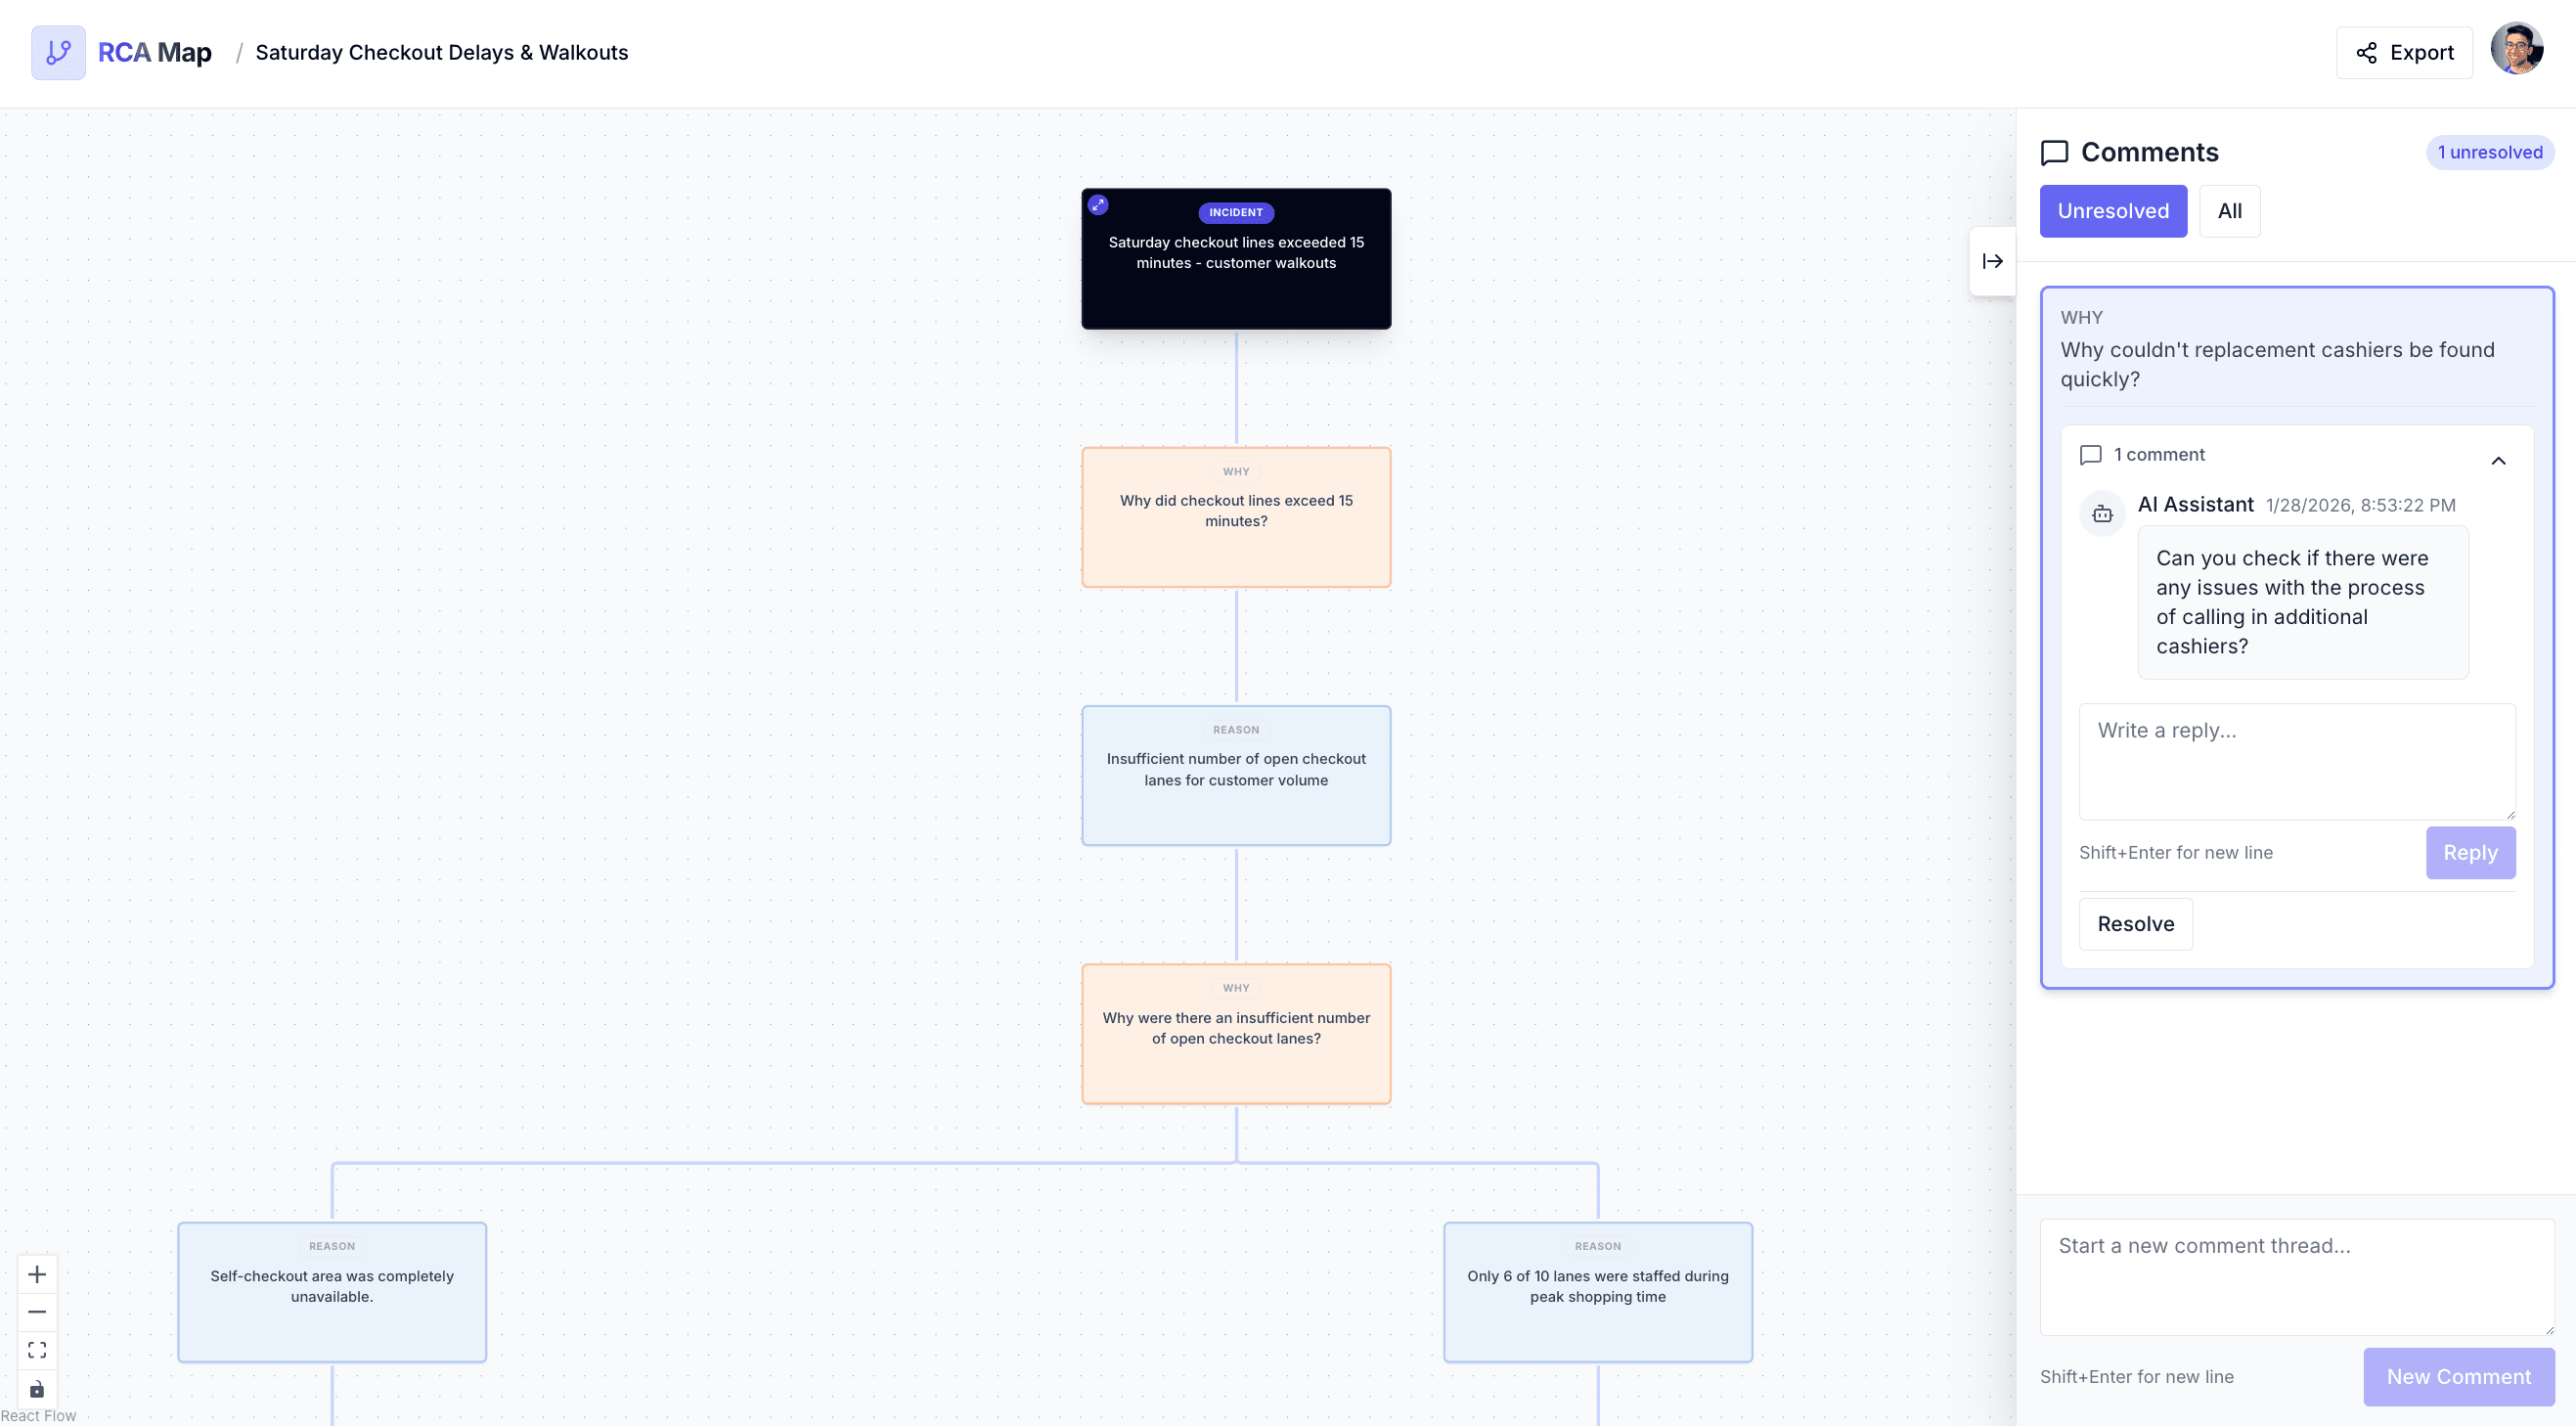The image size is (2576, 1426).
Task: Click the Reply button
Action: 2470,852
